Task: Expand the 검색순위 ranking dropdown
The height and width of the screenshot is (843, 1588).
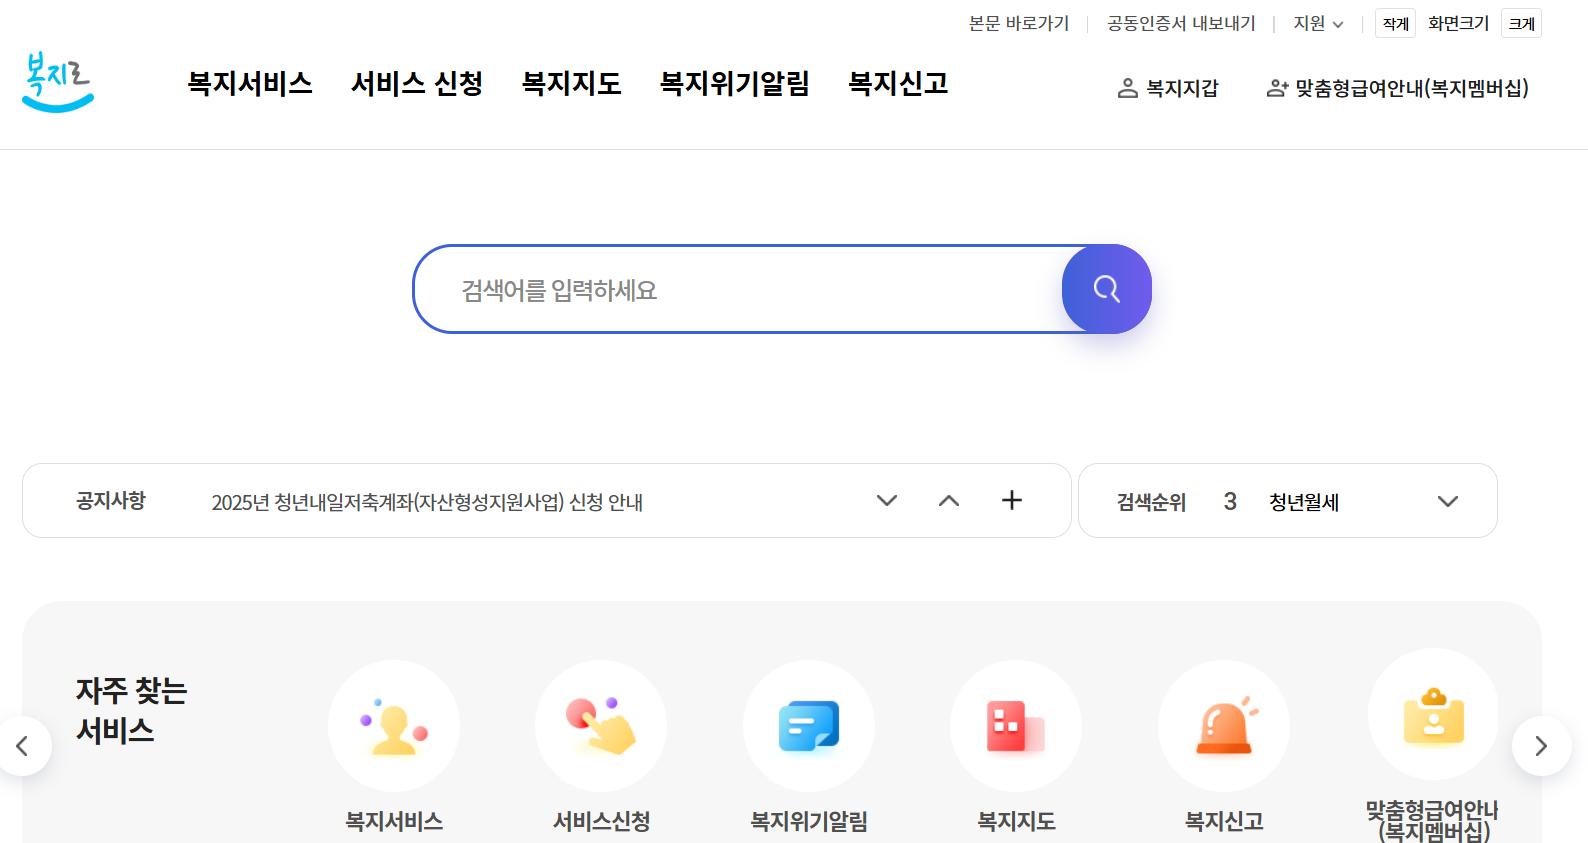Action: pyautogui.click(x=1448, y=501)
